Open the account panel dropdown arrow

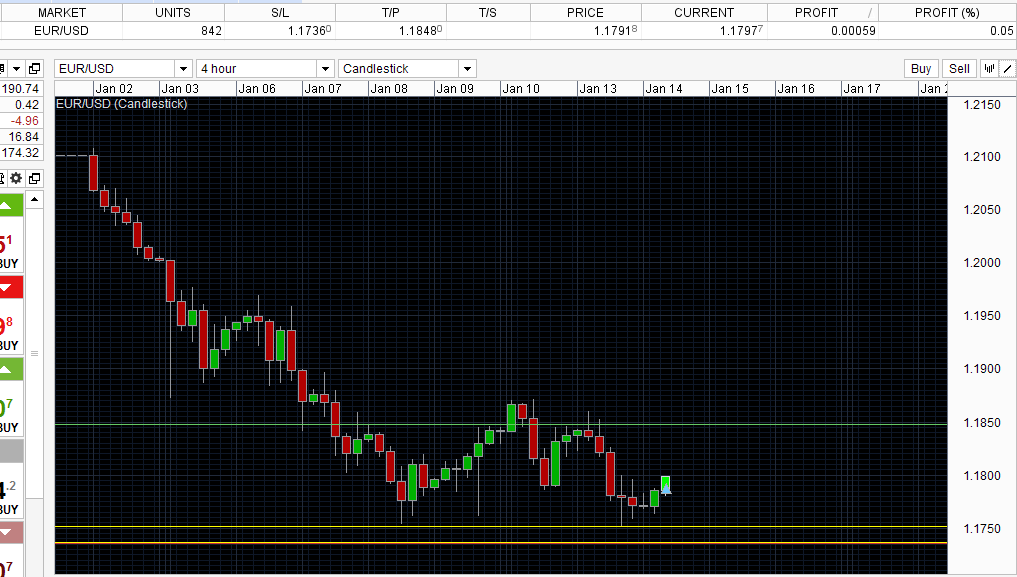click(17, 68)
